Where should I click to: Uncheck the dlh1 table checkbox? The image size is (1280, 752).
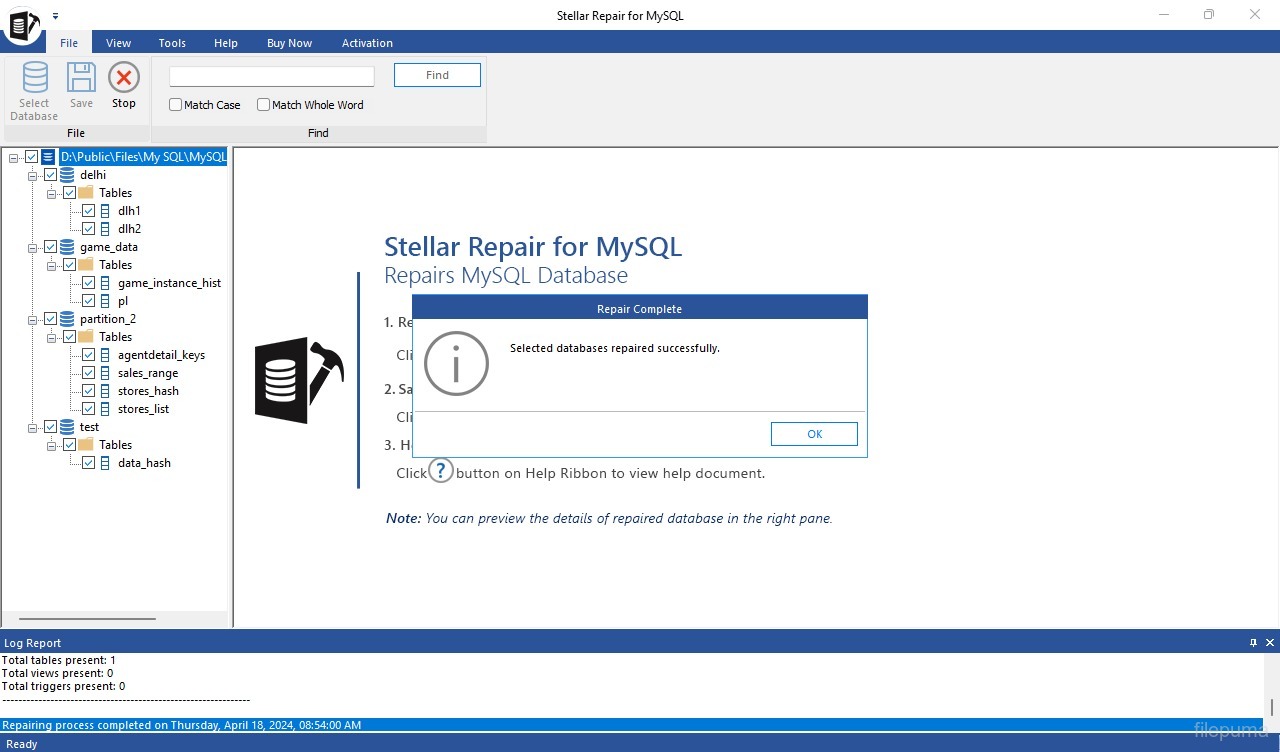click(x=89, y=211)
